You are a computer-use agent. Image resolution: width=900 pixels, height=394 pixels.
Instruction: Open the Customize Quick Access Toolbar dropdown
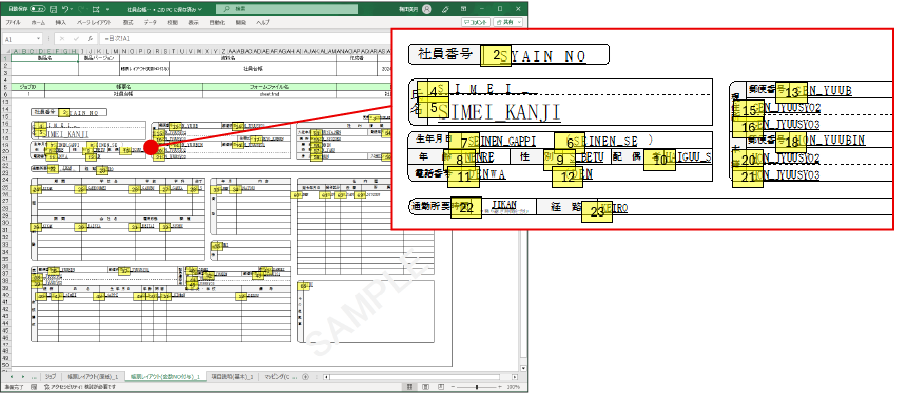(x=107, y=10)
